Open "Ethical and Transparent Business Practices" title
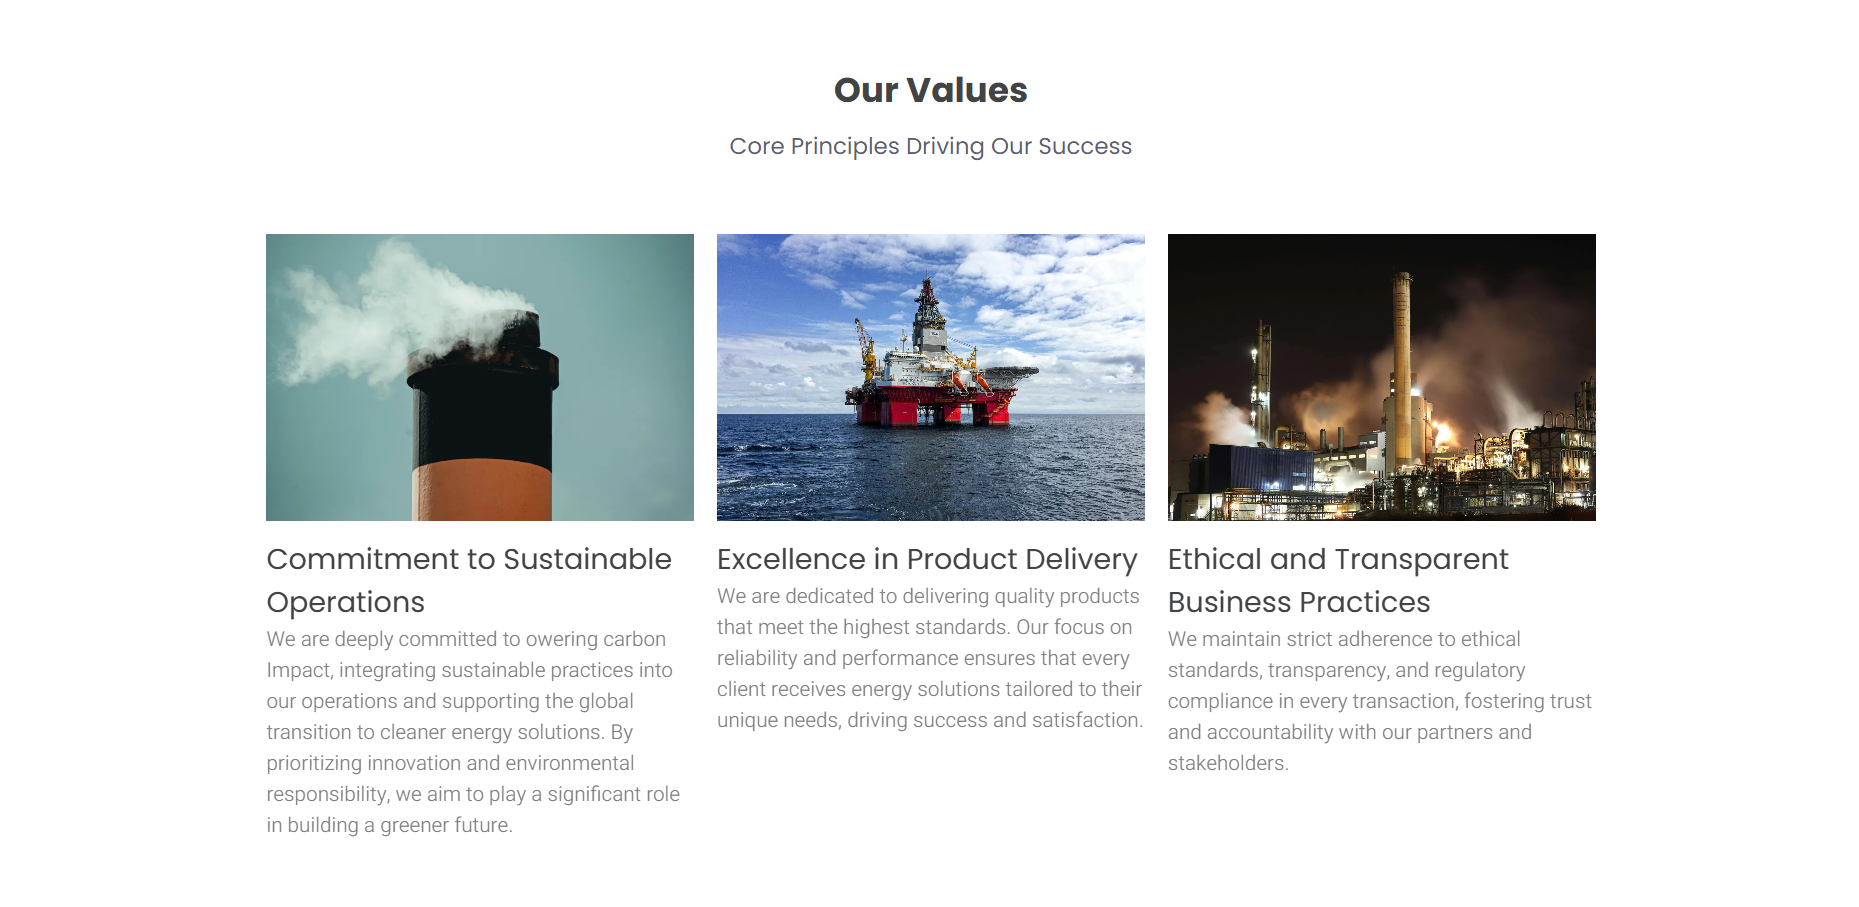Screen dimensions: 1859x907 pyautogui.click(x=1337, y=580)
